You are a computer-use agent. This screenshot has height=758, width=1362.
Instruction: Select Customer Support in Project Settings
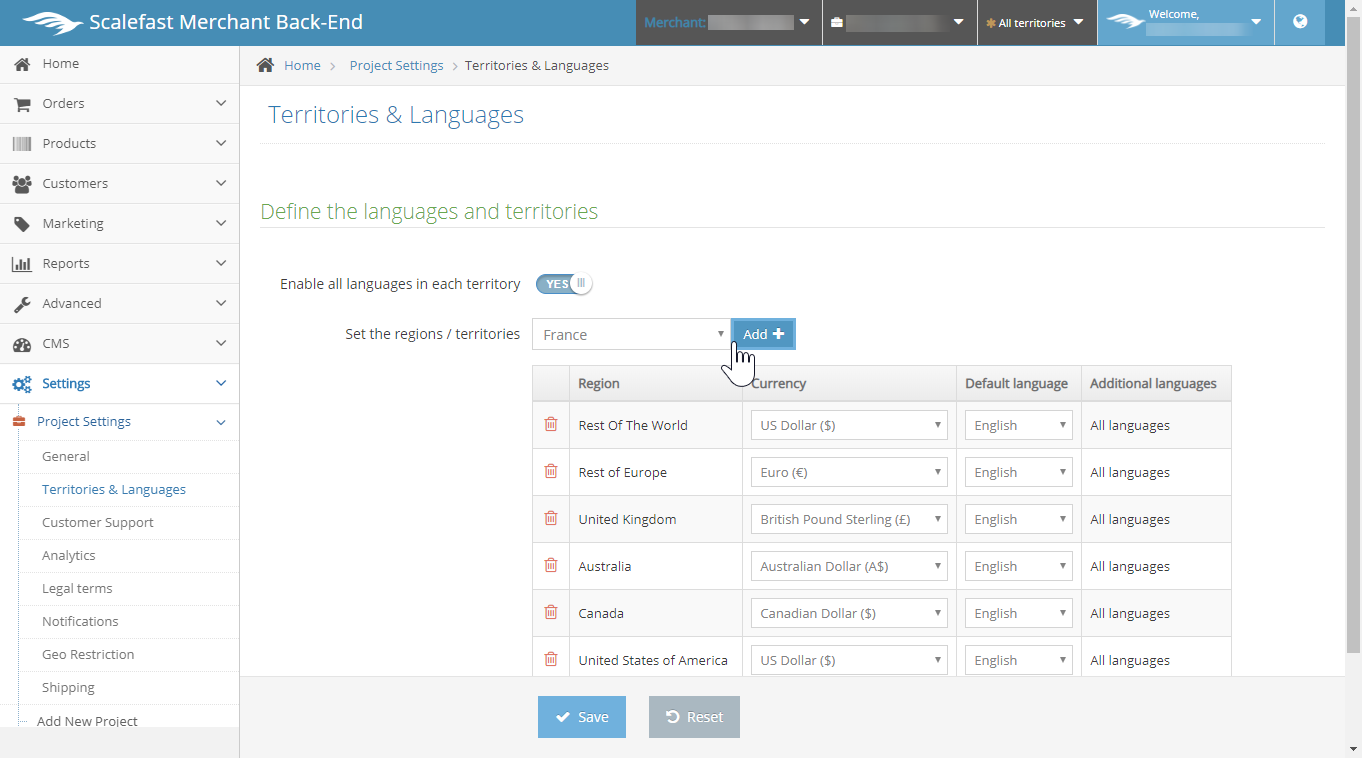click(x=98, y=522)
